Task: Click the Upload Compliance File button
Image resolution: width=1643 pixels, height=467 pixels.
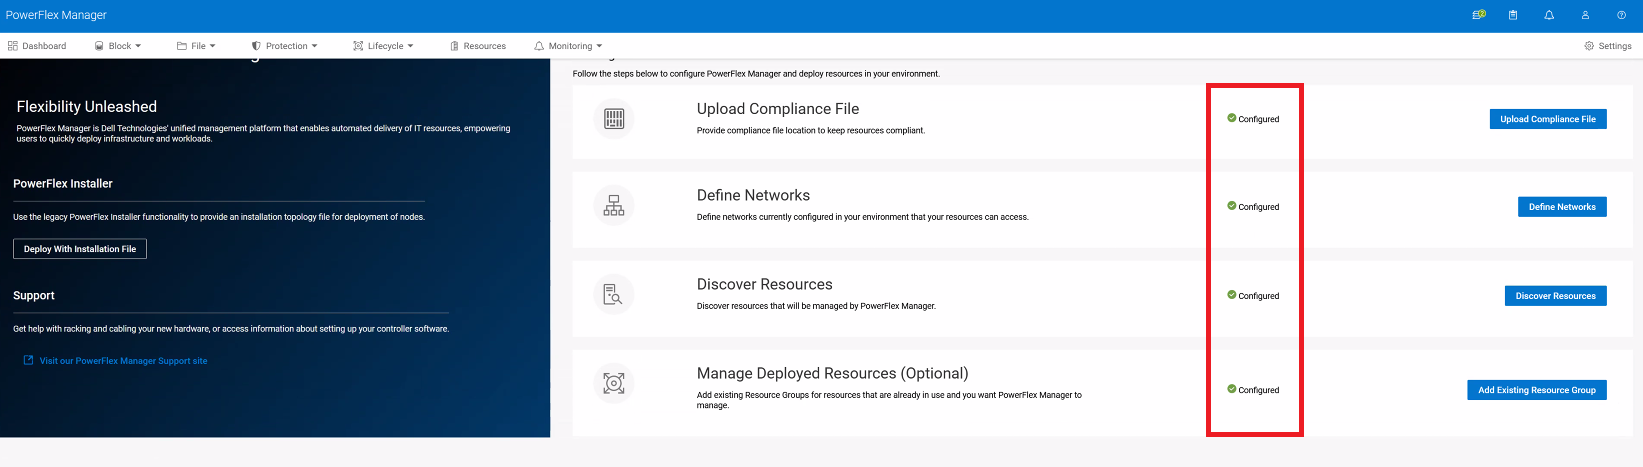Action: 1548,119
